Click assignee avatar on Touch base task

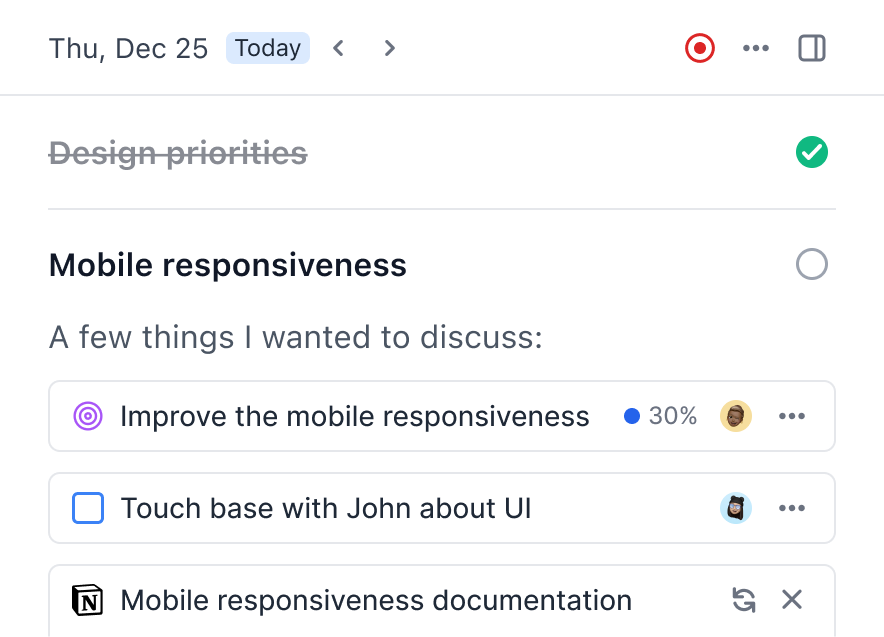[736, 508]
